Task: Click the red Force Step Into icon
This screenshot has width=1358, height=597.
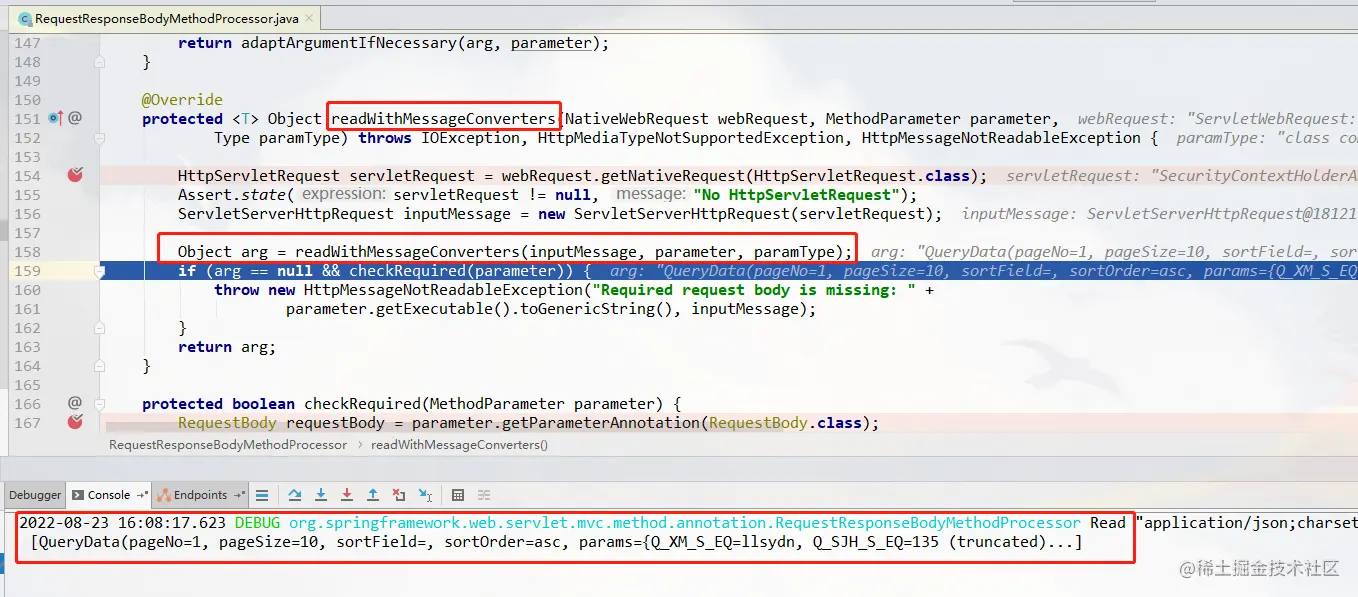Action: click(347, 495)
